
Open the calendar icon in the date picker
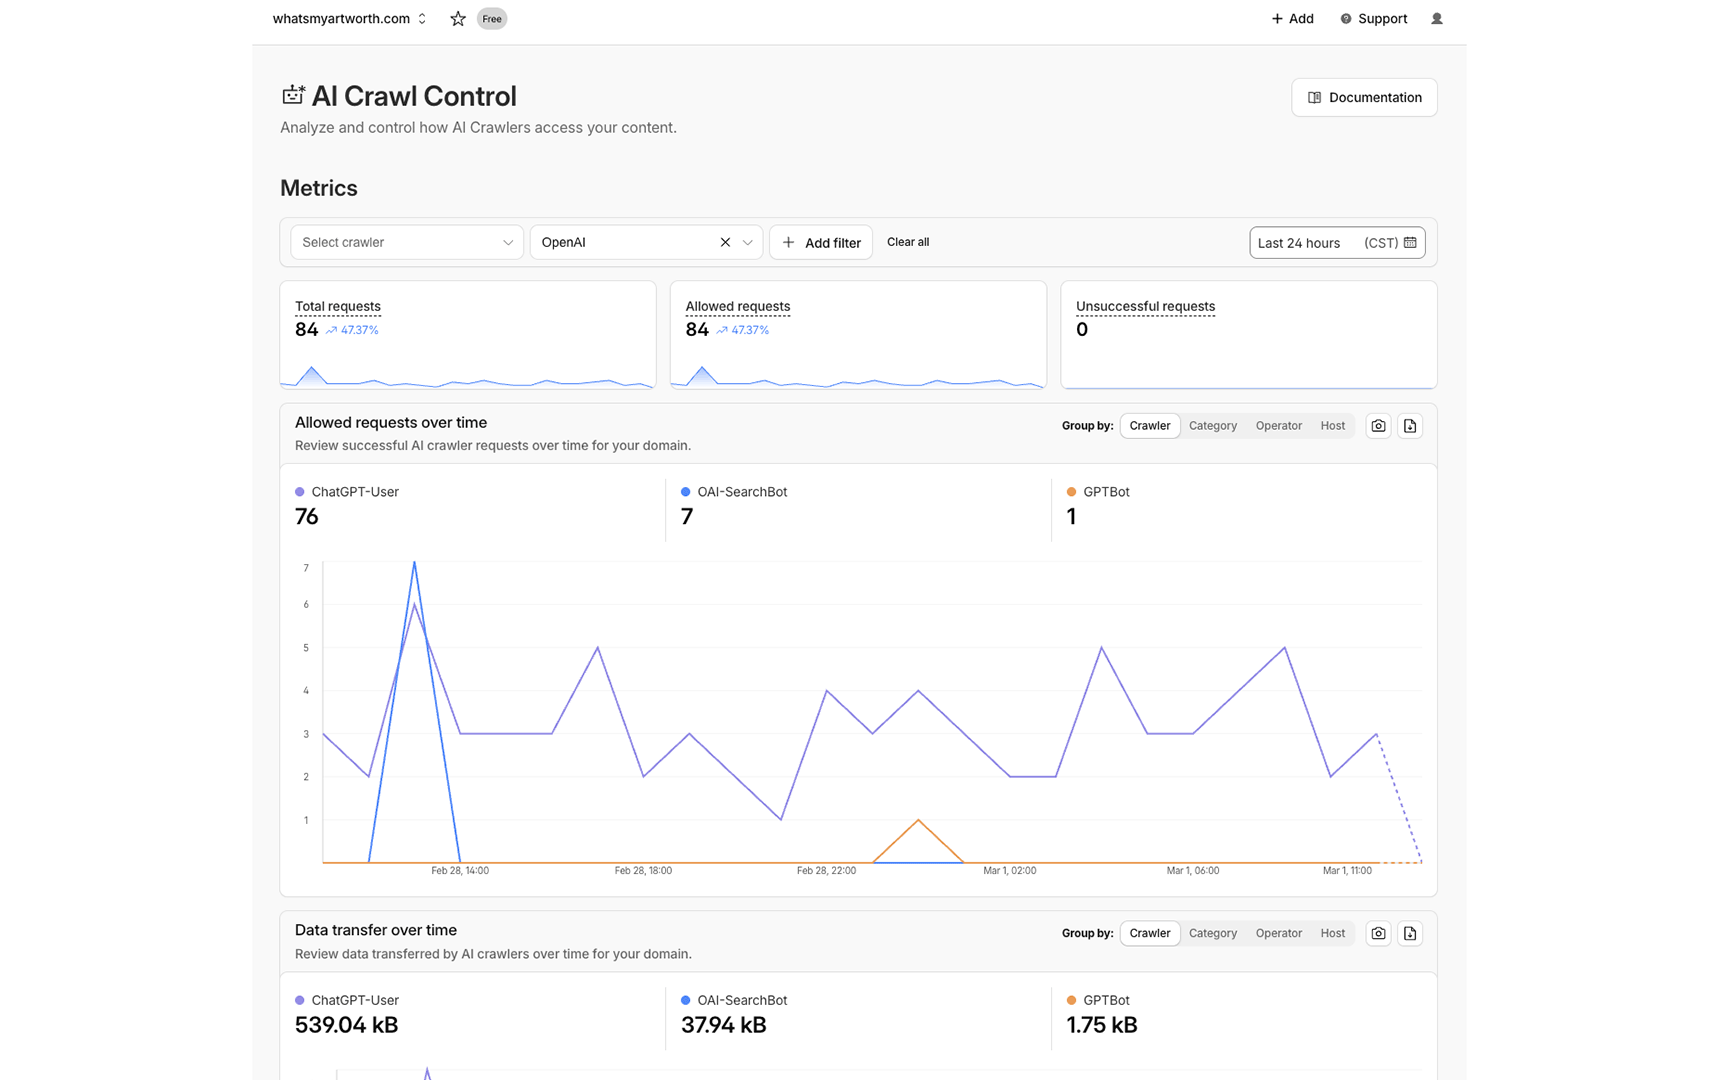click(x=1410, y=242)
